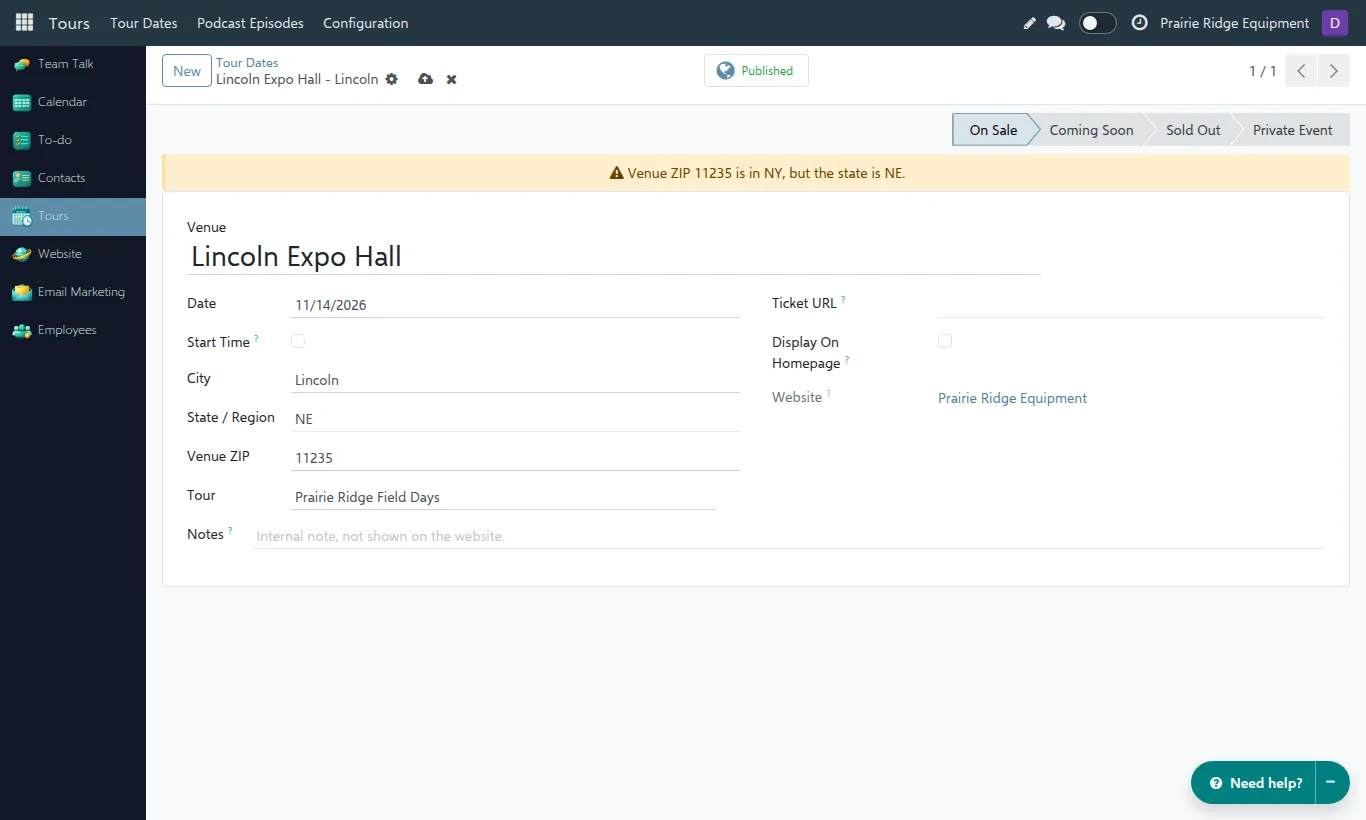The height and width of the screenshot is (820, 1366).
Task: Open the Prairie Ridge Equipment company switcher
Action: coord(1234,23)
